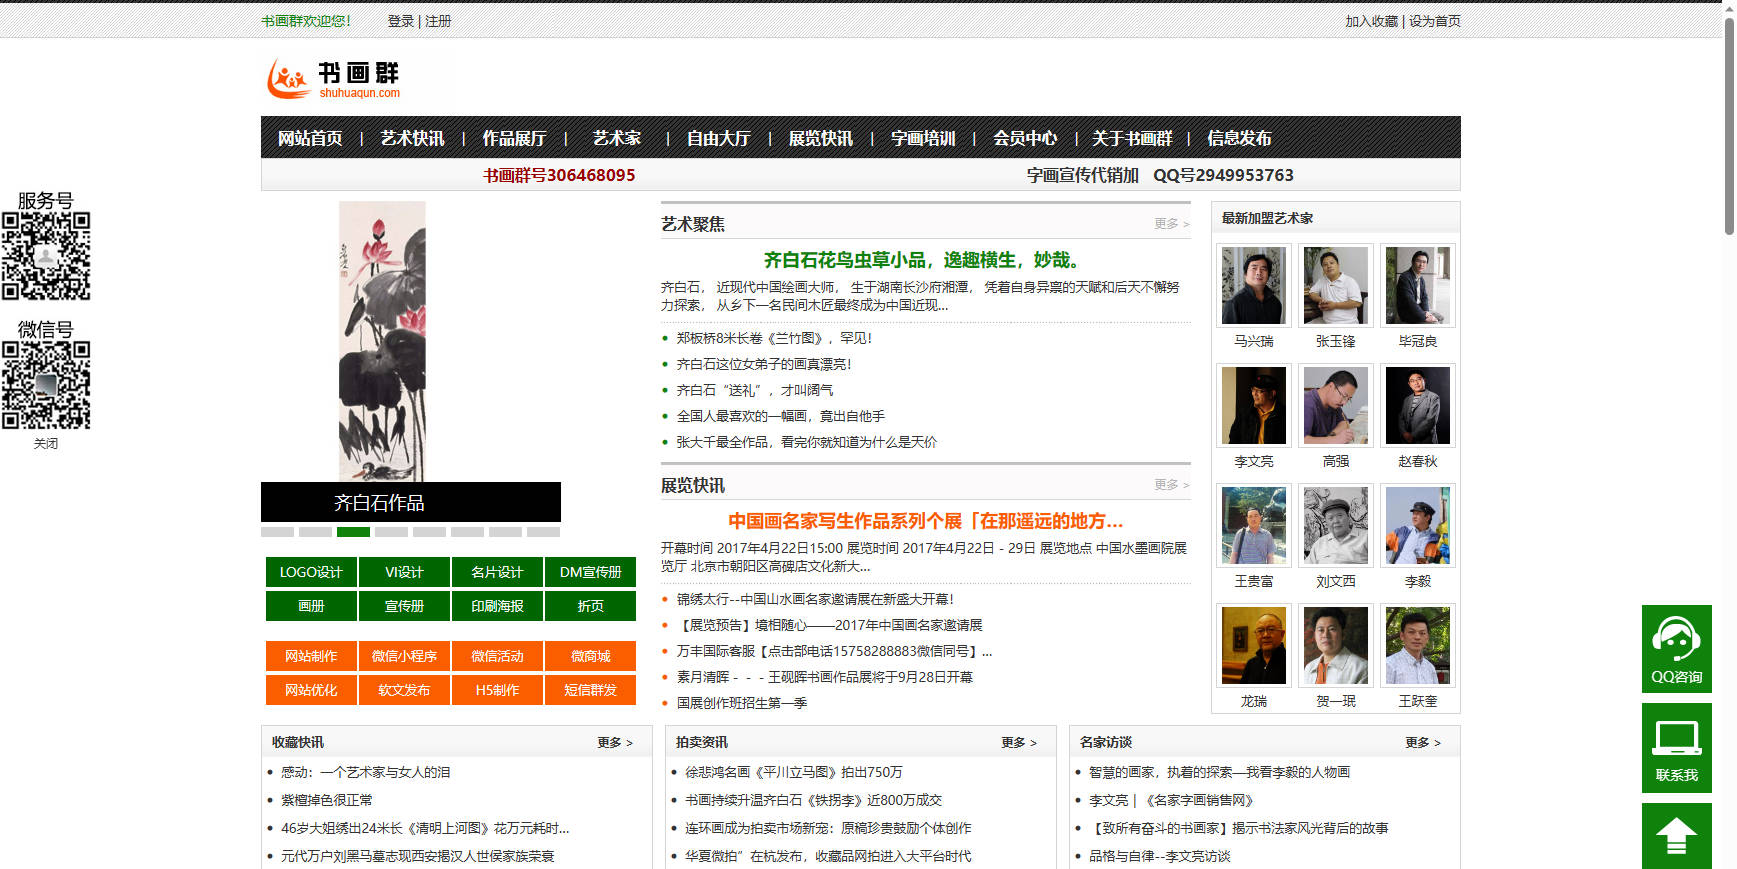Click the 网站制作 orange button
The width and height of the screenshot is (1737, 869).
pos(311,656)
